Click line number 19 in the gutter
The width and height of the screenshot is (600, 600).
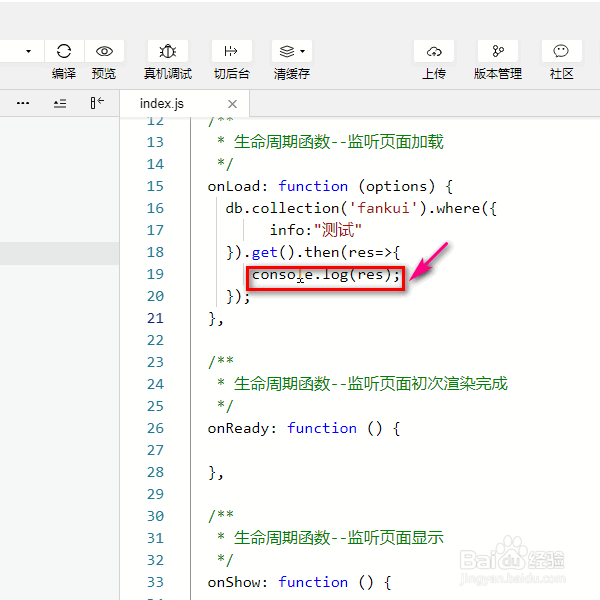tap(155, 274)
